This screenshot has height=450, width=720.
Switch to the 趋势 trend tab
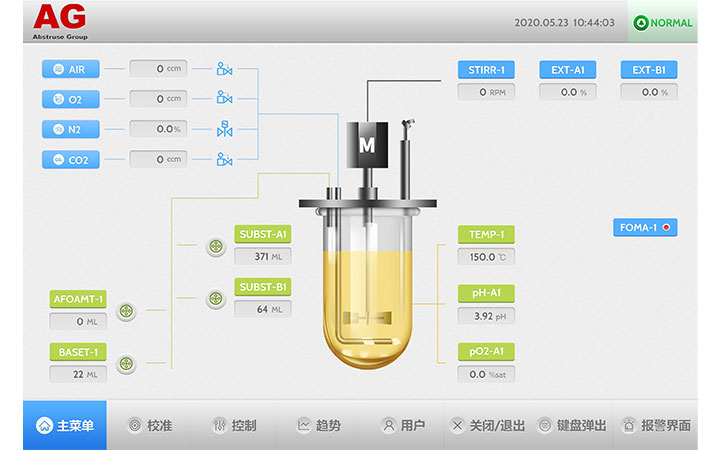318,425
